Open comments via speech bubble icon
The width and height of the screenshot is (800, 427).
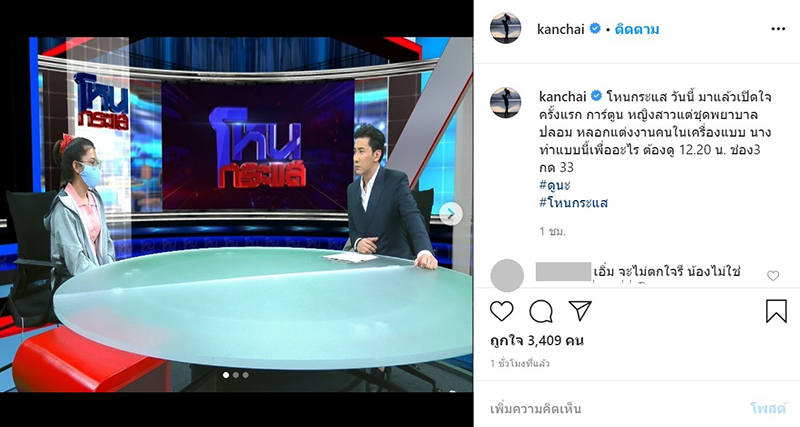[x=541, y=311]
